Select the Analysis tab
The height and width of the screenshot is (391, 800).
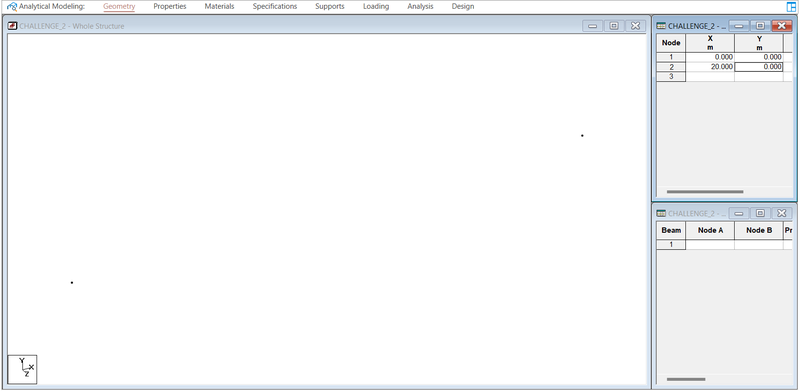420,7
